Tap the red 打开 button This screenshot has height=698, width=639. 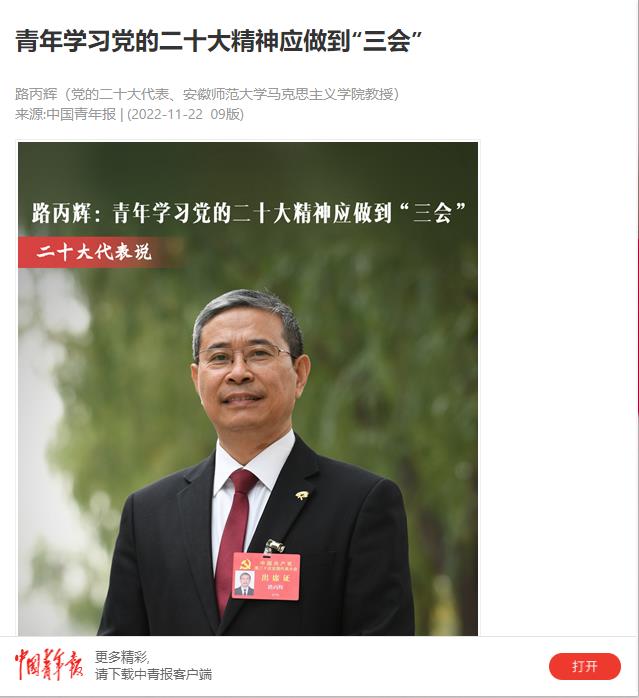click(584, 666)
